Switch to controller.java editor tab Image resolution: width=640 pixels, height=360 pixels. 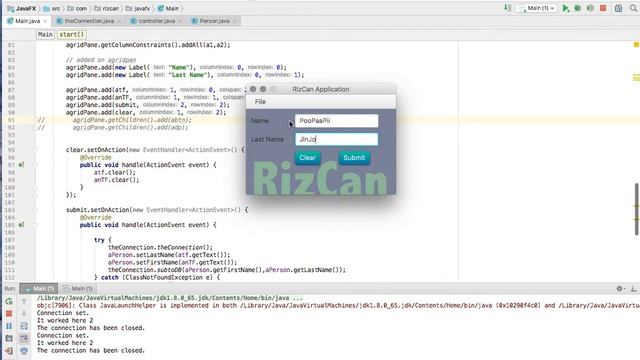(156, 21)
